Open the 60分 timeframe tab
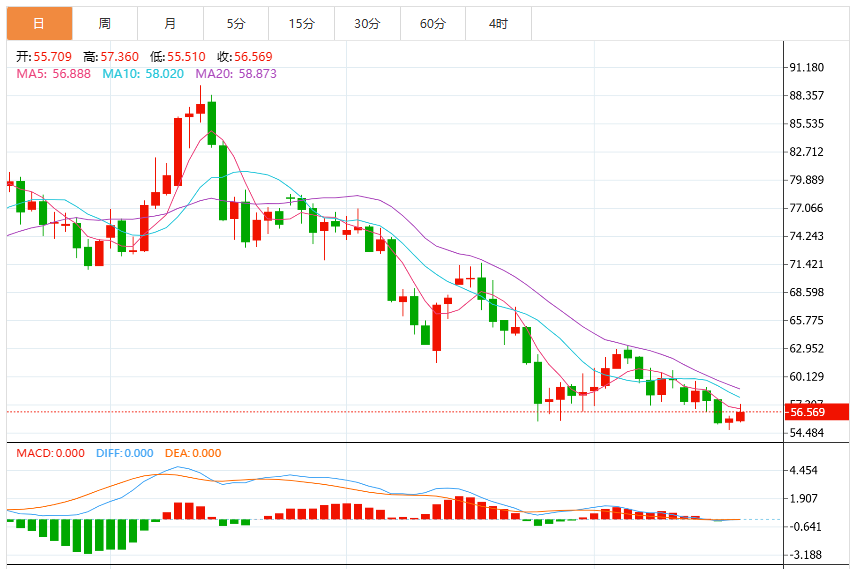Viewport: 854px width, 569px height. tap(433, 23)
